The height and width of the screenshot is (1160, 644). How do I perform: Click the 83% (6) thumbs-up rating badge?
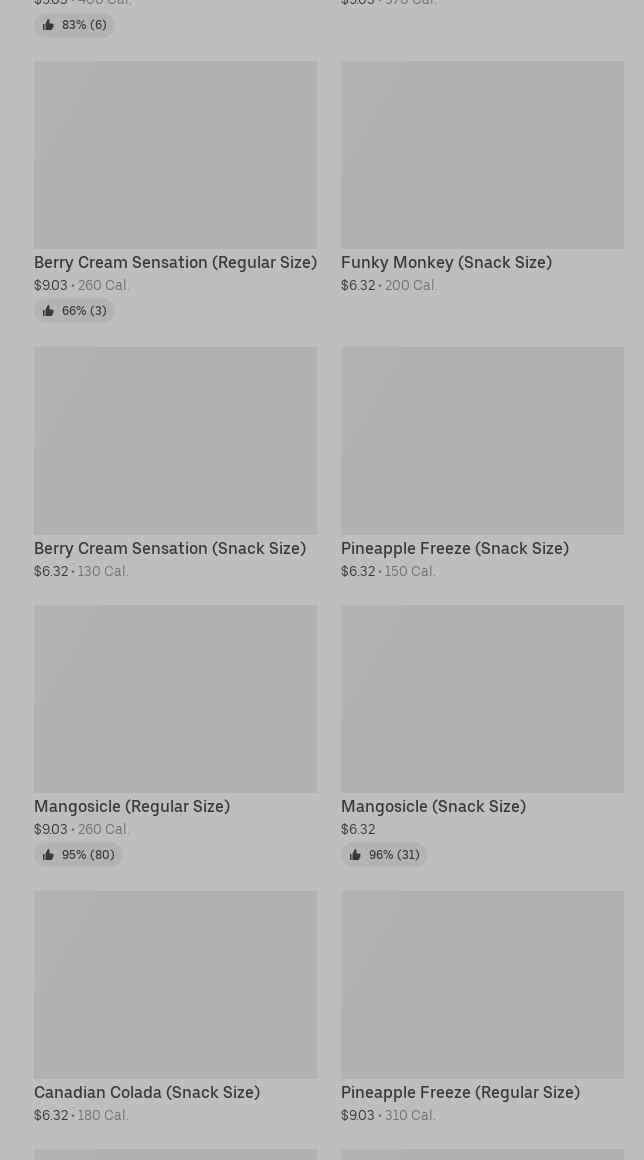pos(74,24)
